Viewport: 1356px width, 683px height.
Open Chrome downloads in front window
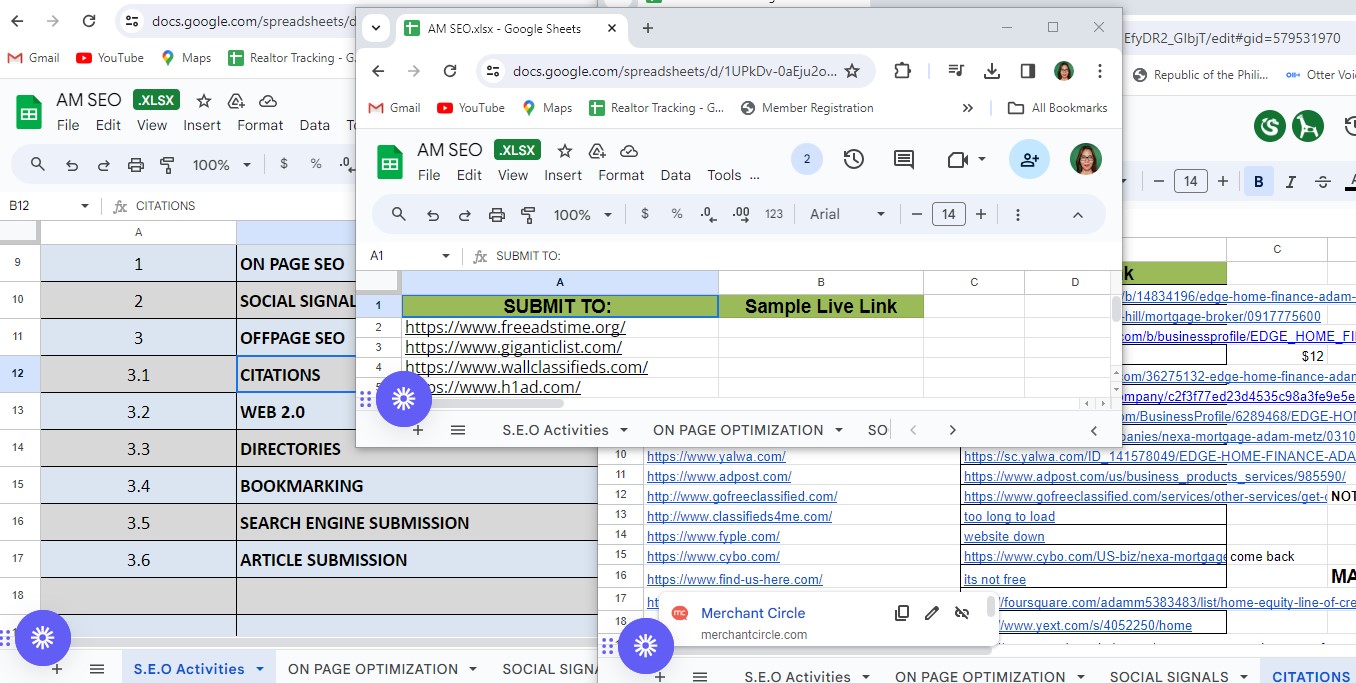pyautogui.click(x=992, y=71)
